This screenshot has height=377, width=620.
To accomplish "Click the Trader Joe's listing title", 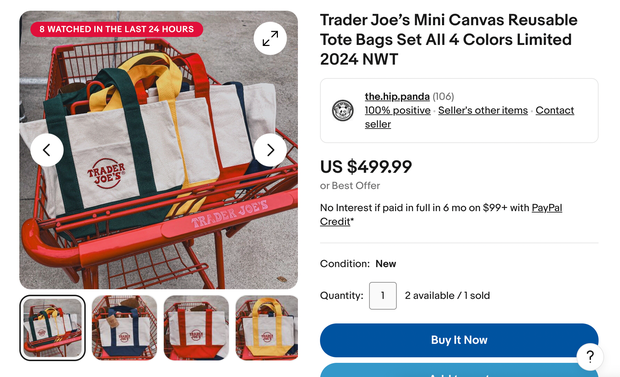I will (x=449, y=40).
